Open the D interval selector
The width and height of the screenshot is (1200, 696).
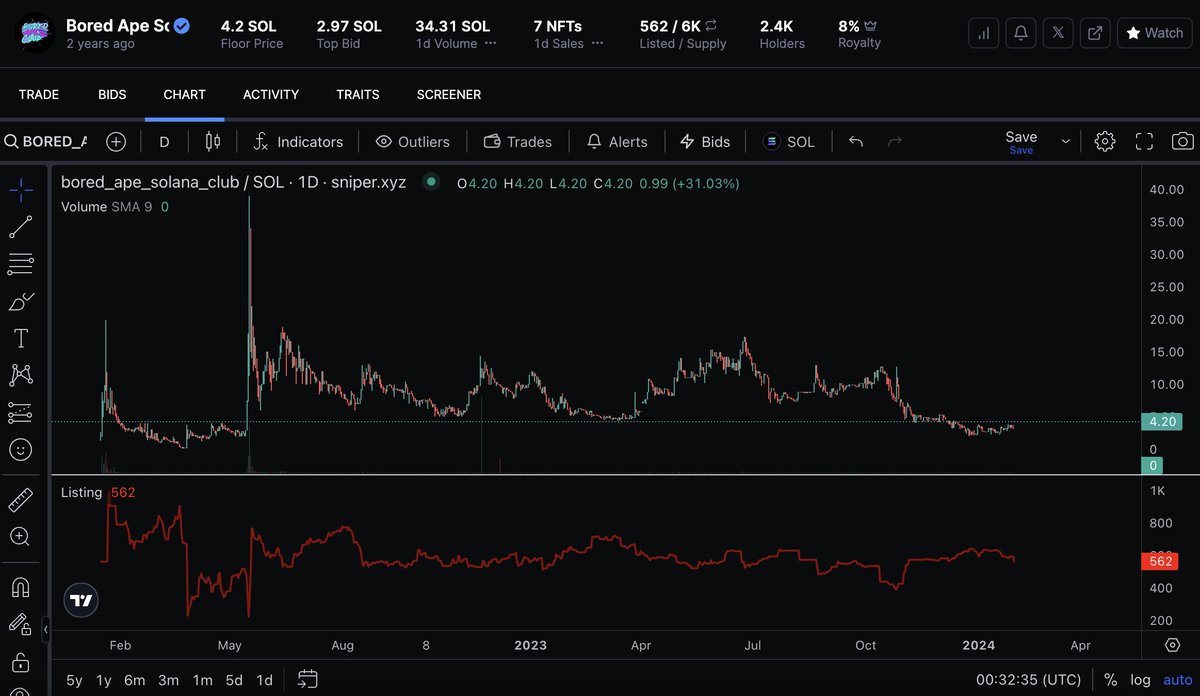tap(164, 142)
